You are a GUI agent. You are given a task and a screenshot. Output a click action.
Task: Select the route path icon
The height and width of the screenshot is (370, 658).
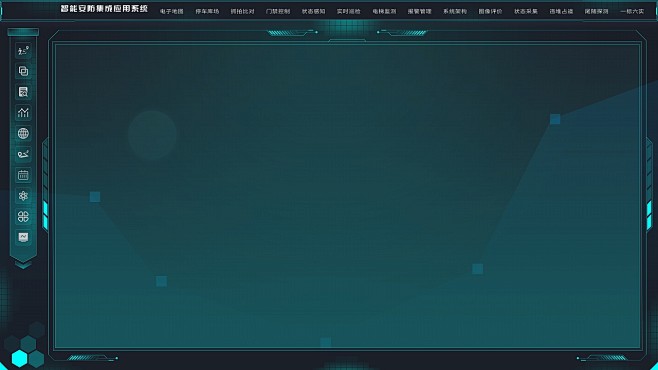coord(23,154)
